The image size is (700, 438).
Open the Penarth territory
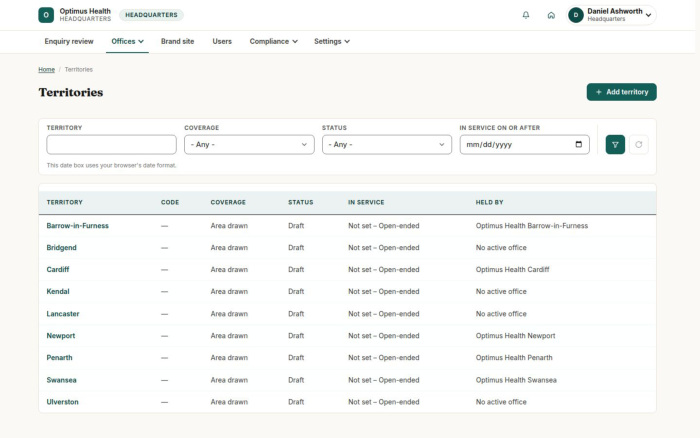coord(59,358)
